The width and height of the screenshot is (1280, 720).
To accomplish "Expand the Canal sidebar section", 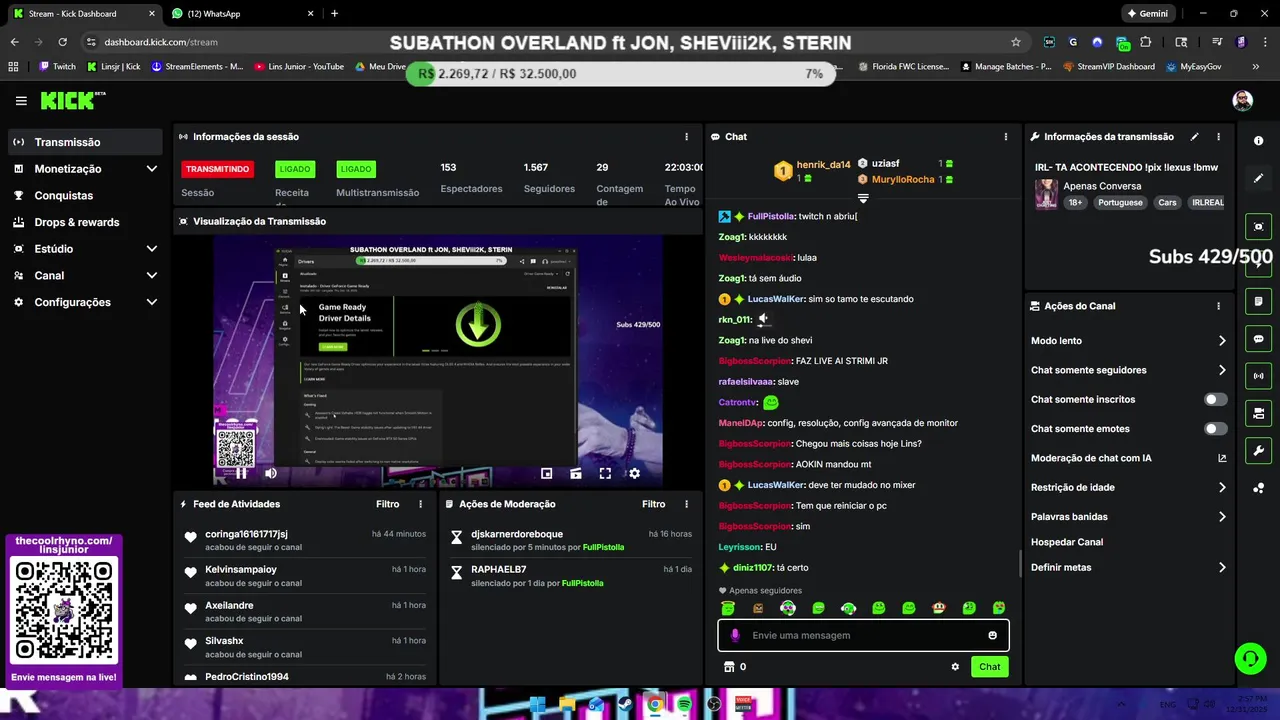I will [152, 276].
